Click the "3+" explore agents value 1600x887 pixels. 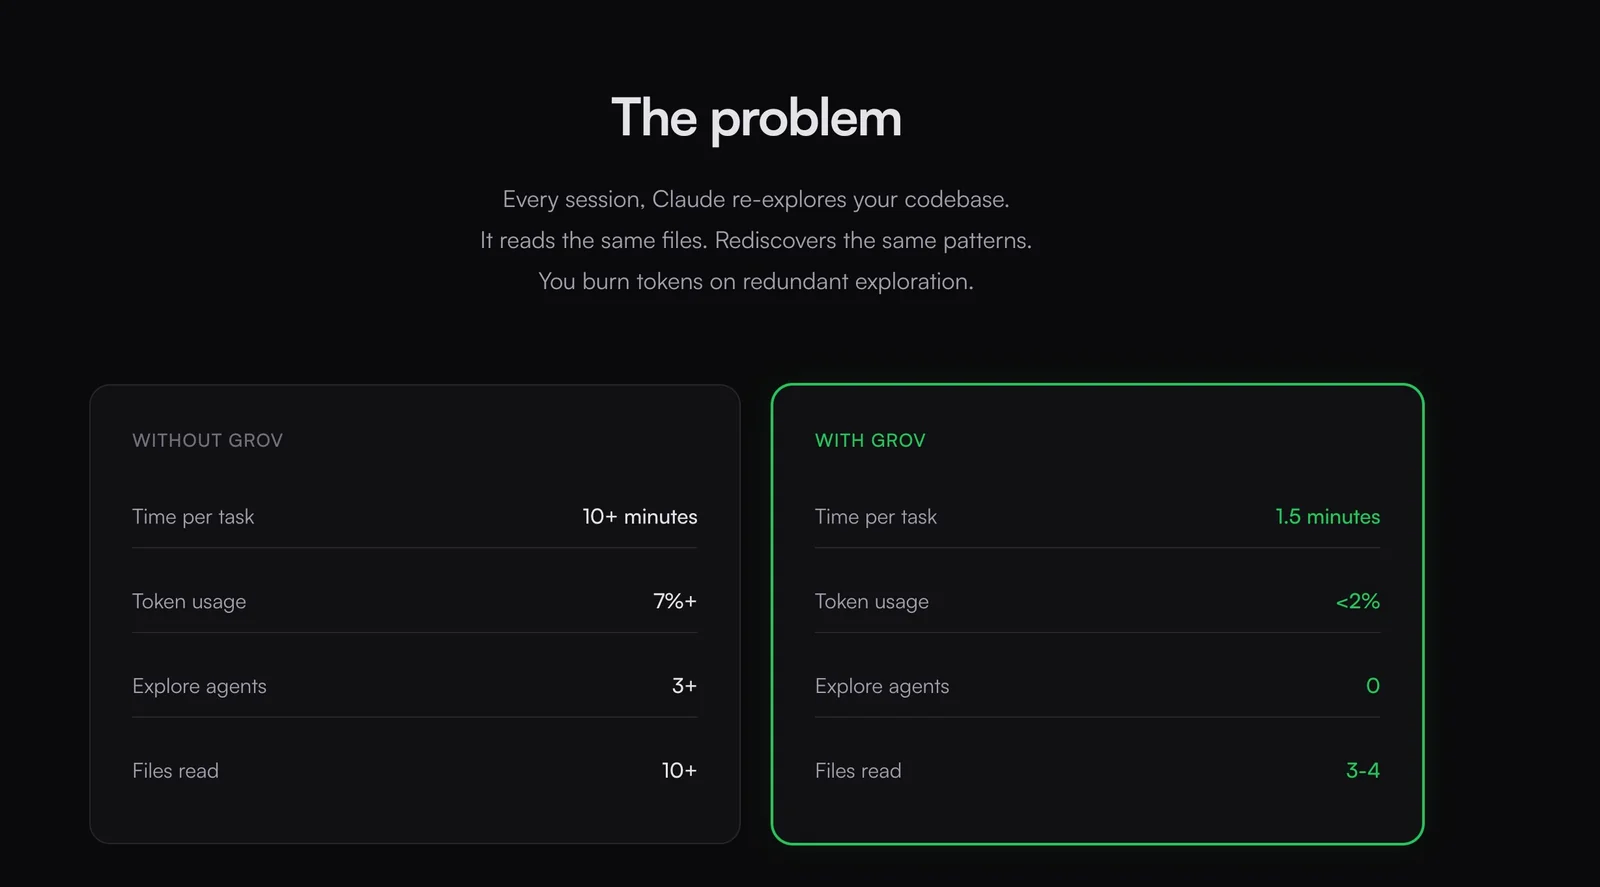coord(684,686)
